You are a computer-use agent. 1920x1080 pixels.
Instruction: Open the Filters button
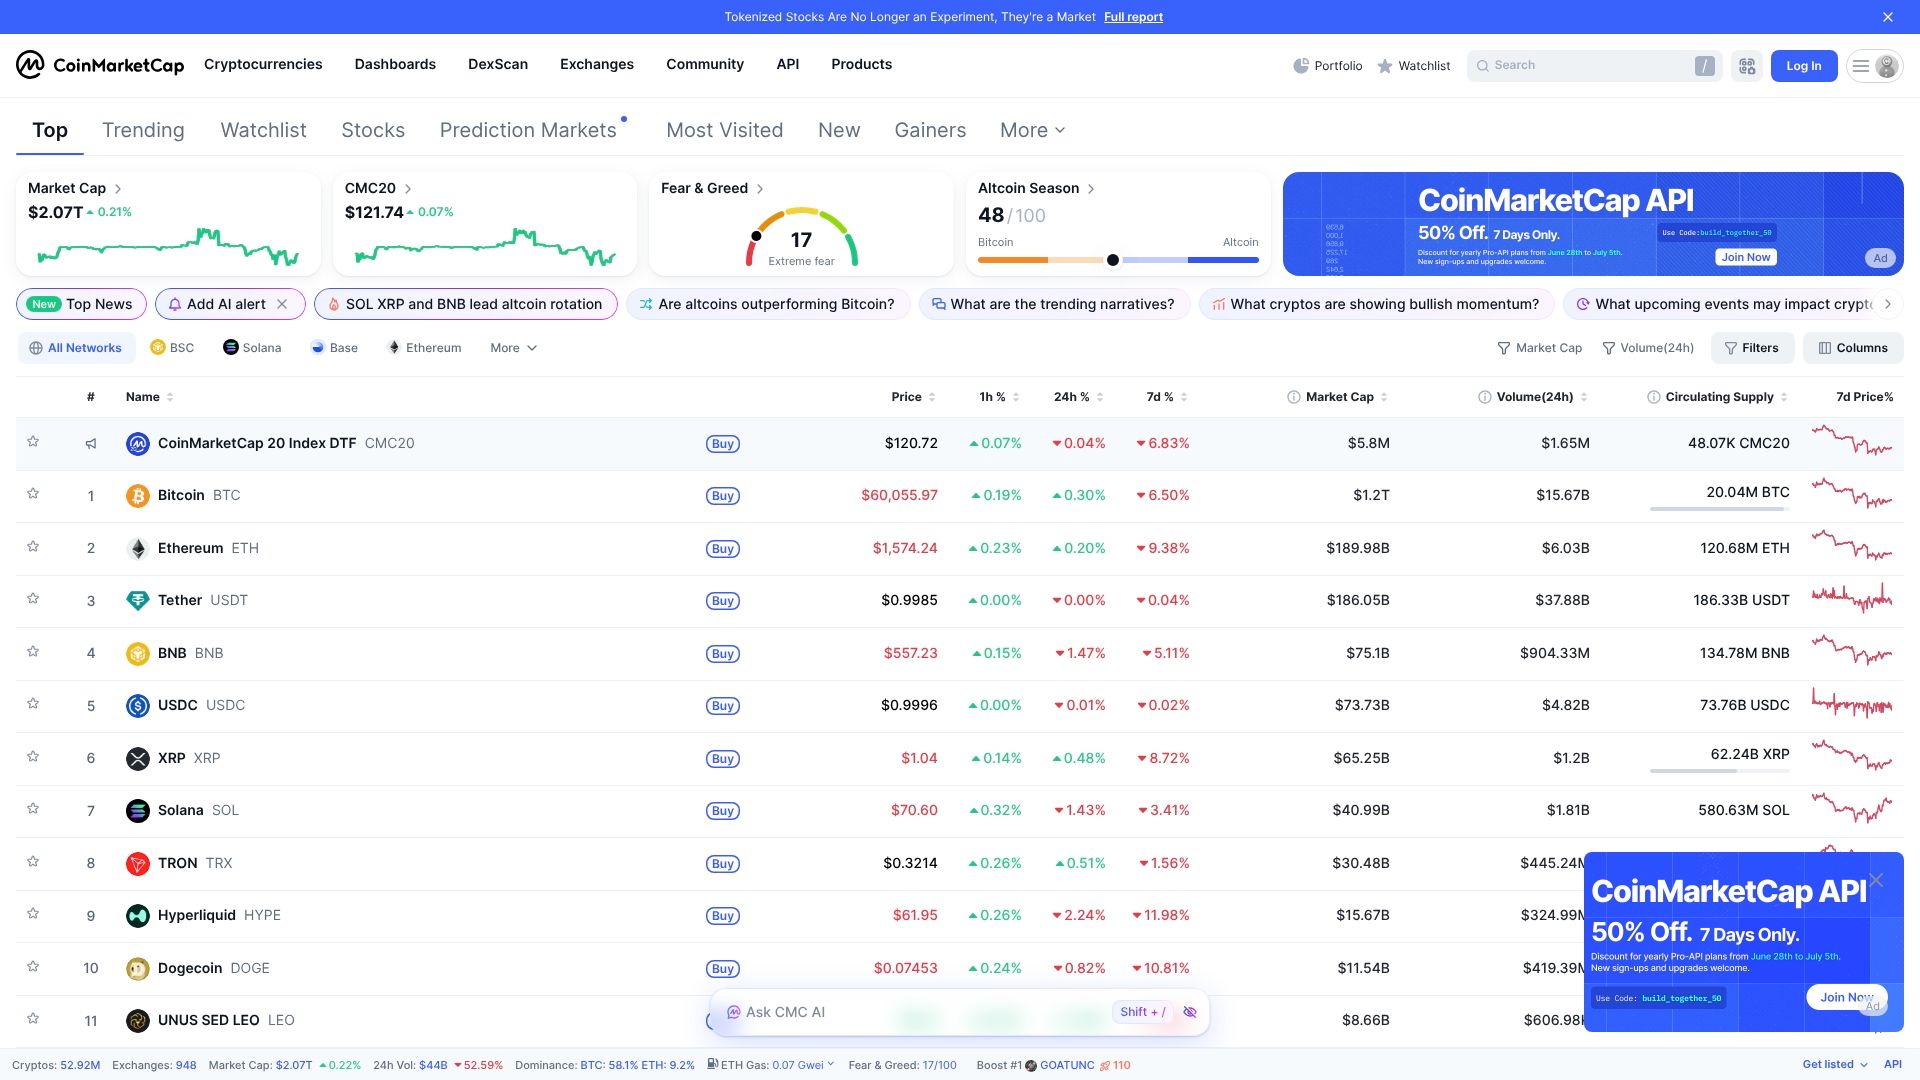[x=1751, y=348]
